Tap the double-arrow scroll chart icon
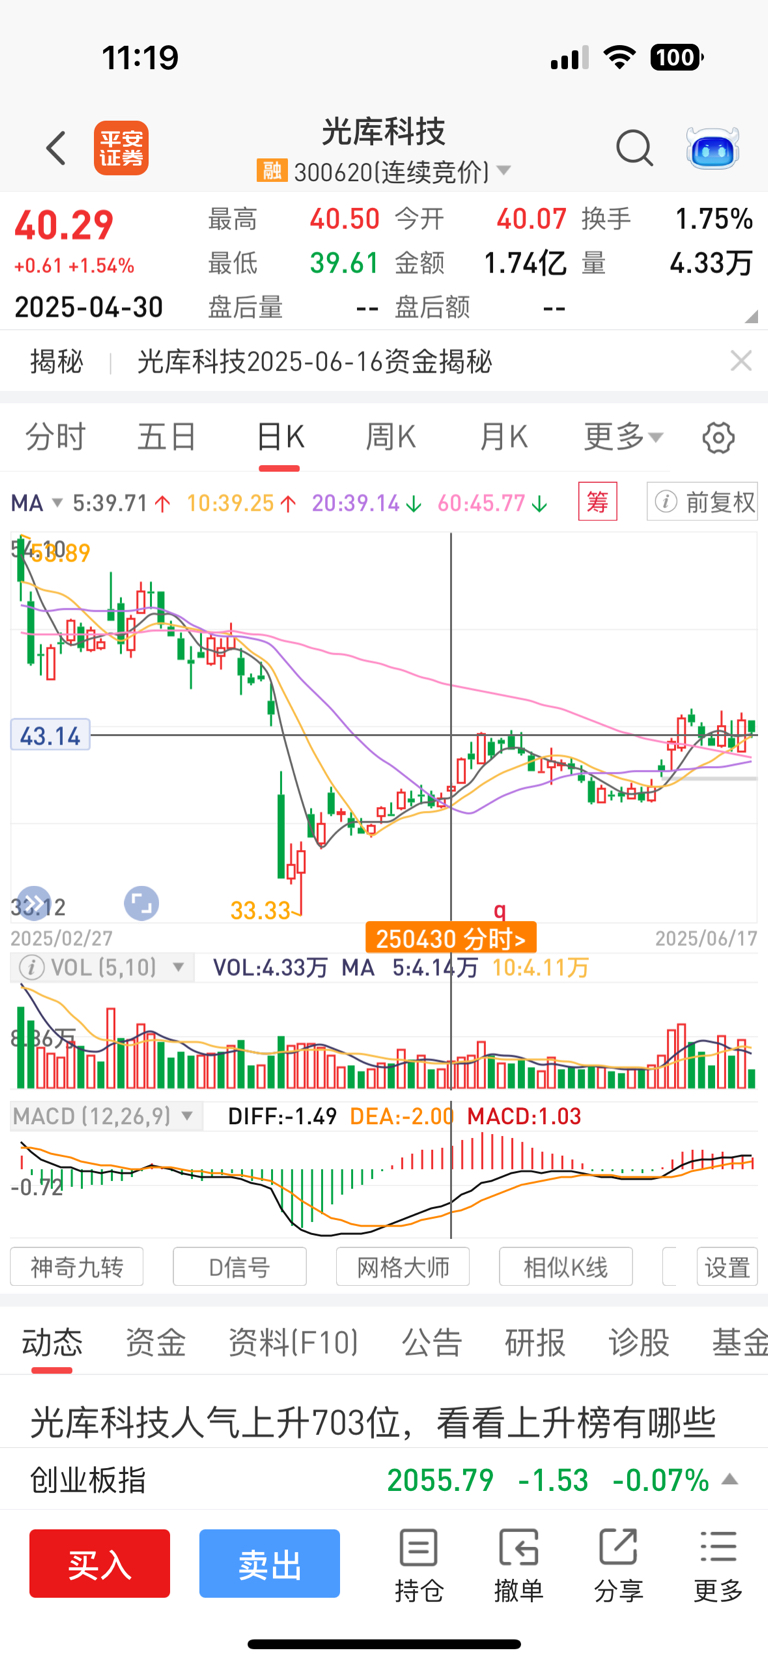 [x=33, y=903]
